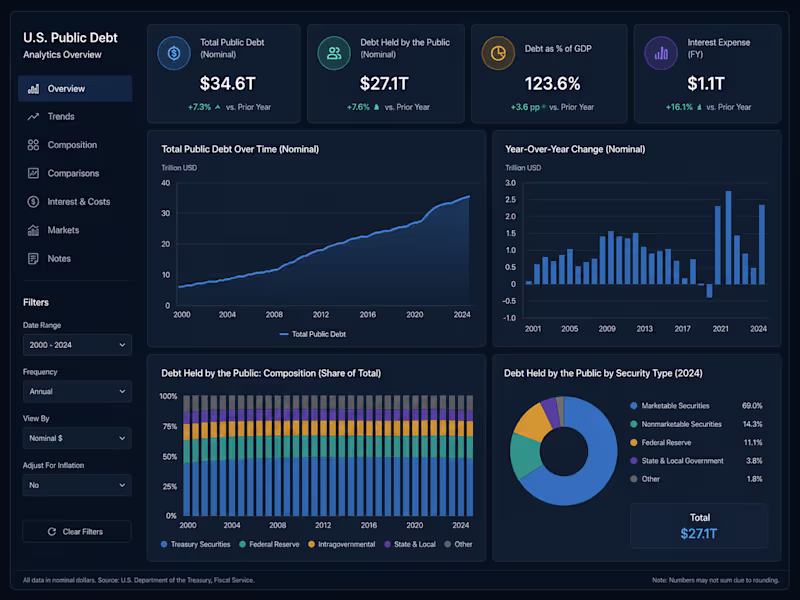Click Other swatch in donut chart legend

tap(634, 479)
